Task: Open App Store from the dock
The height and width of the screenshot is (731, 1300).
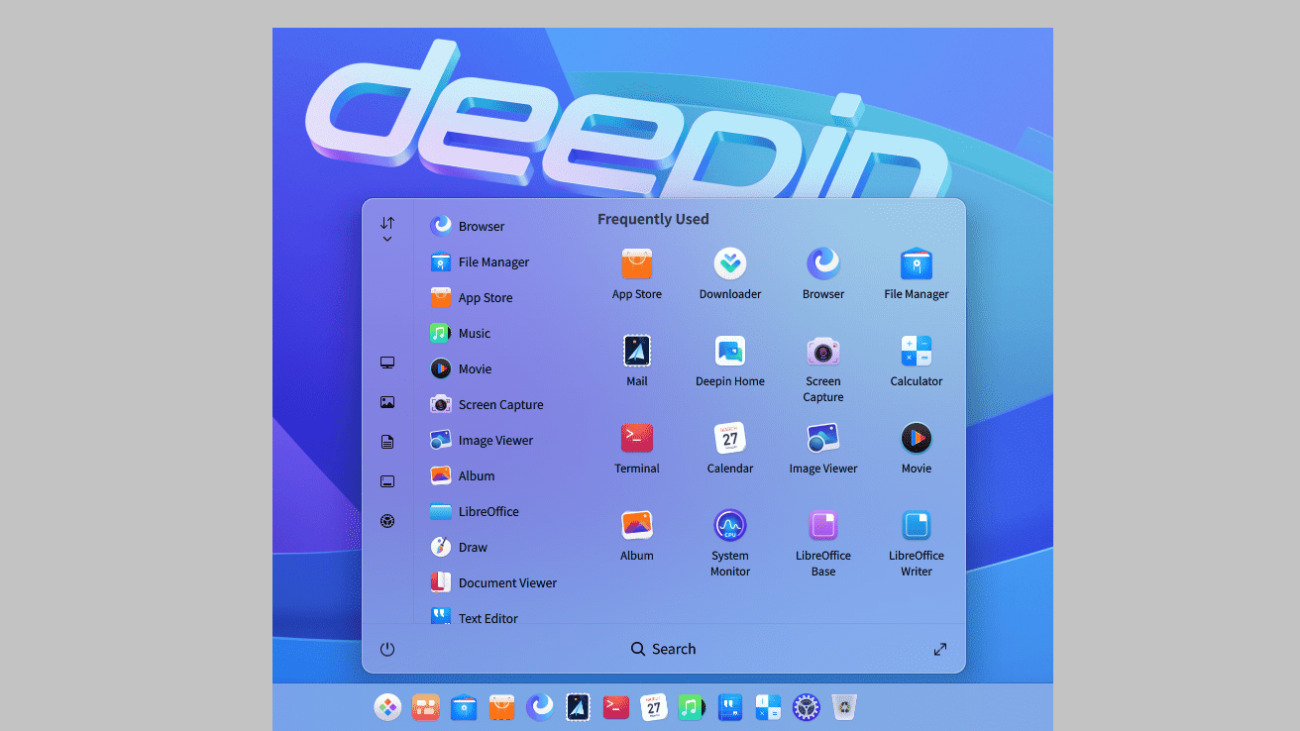Action: coord(502,707)
